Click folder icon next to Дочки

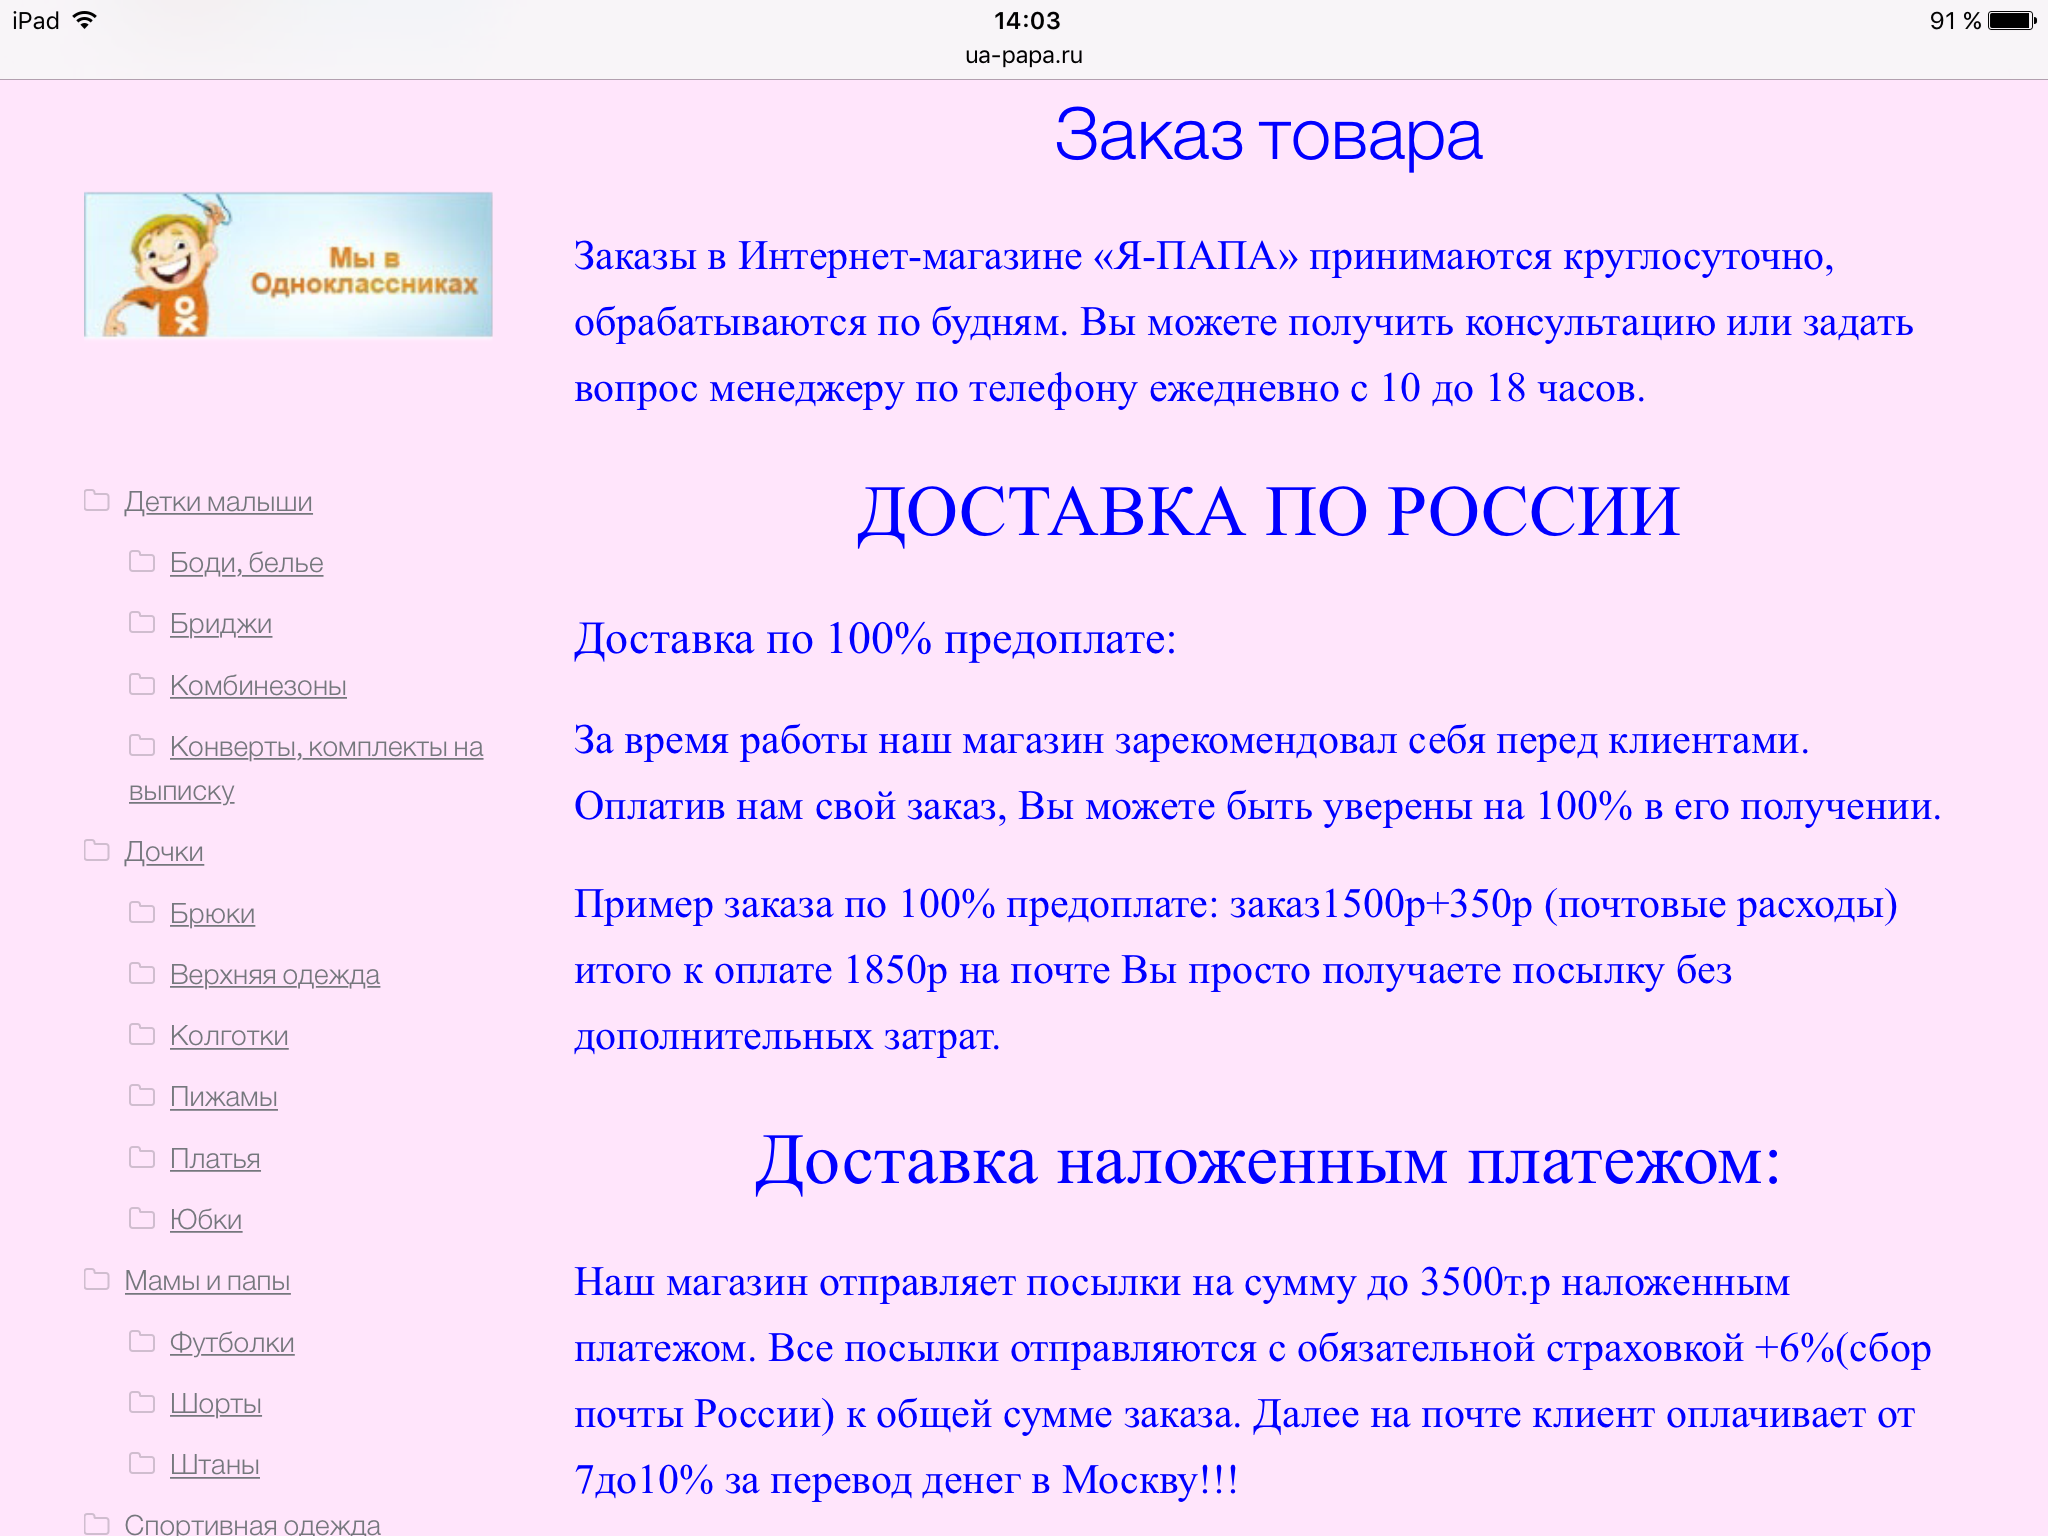pos(97,850)
